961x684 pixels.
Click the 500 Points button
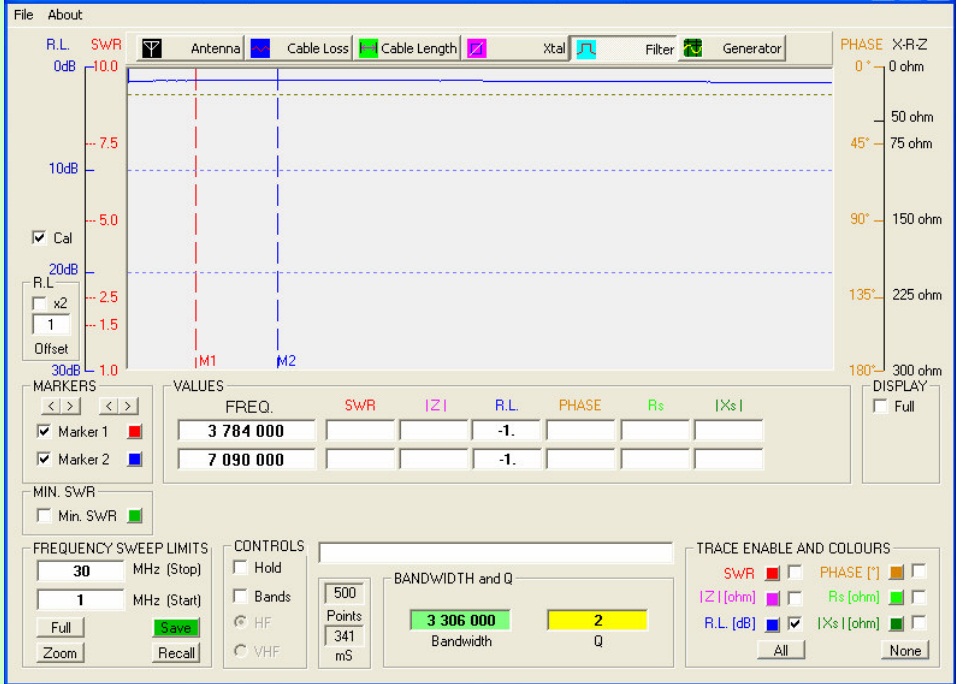[344, 593]
